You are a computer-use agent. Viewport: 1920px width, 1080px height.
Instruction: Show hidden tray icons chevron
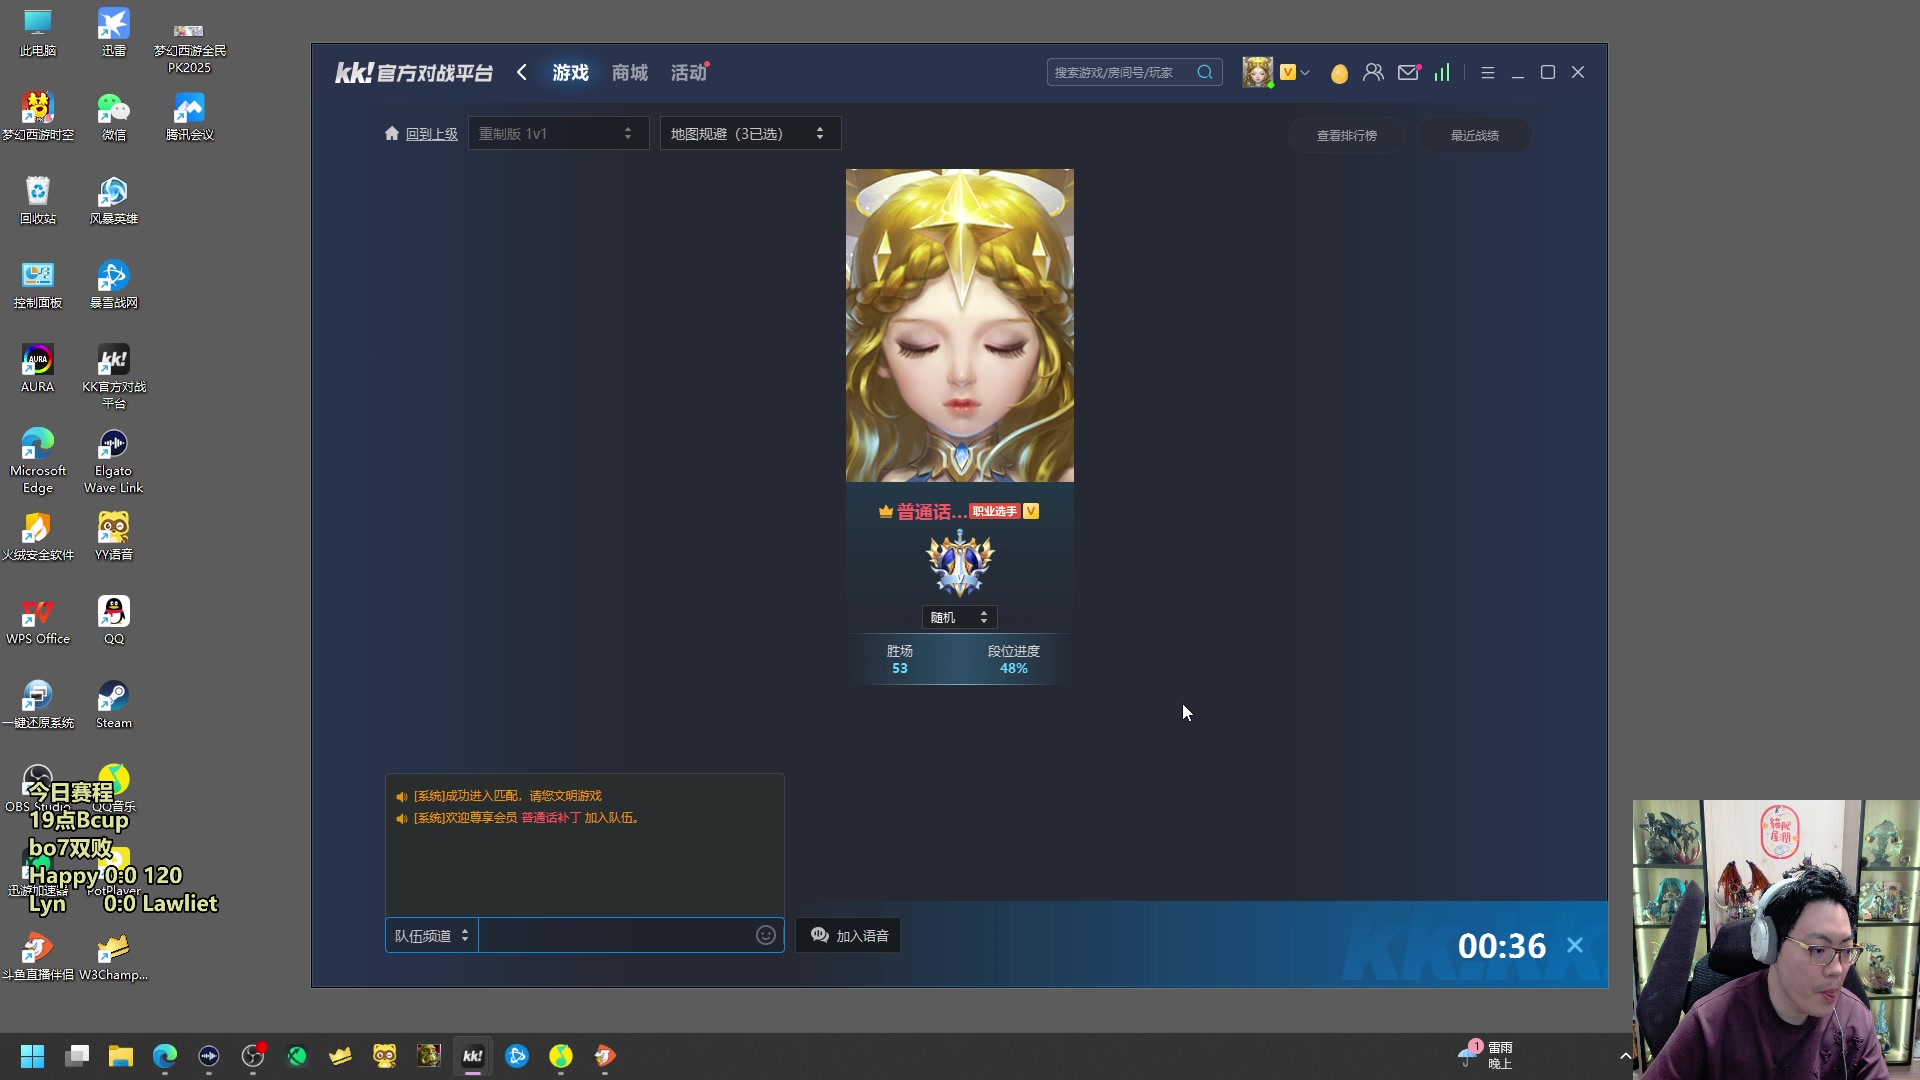point(1625,1056)
